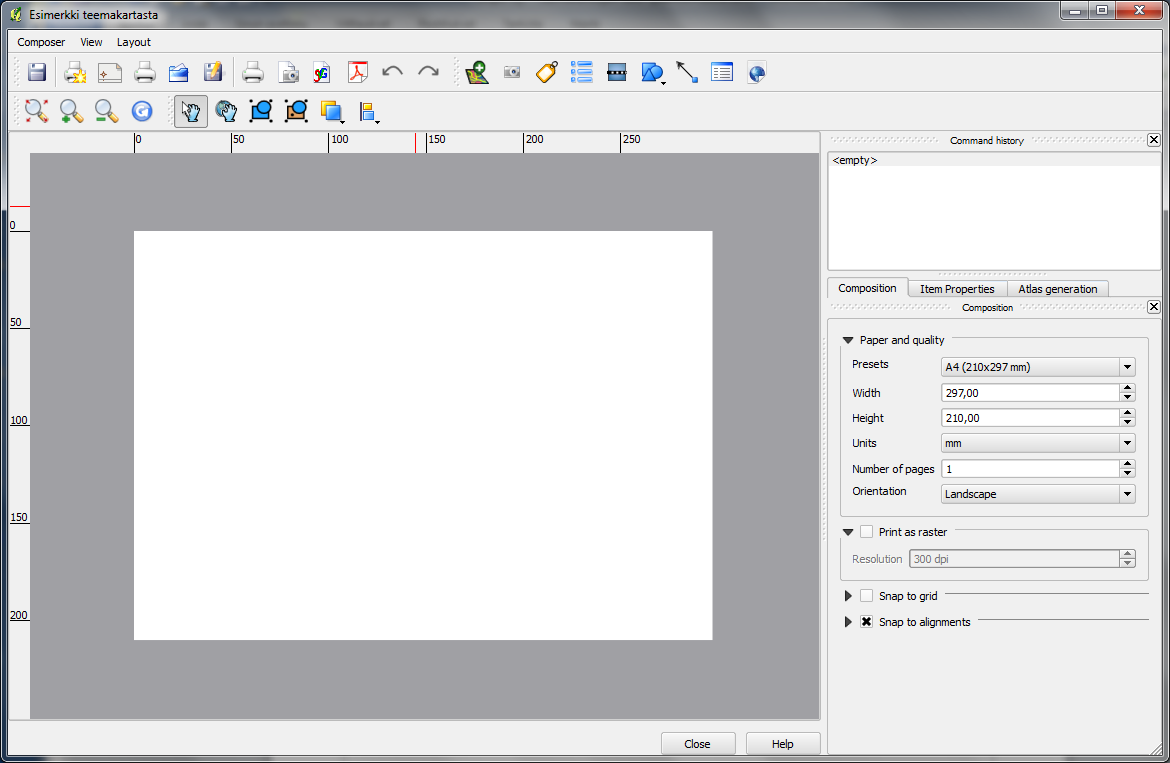Viewport: 1170px width, 763px height.
Task: Print the composition
Action: coord(253,72)
